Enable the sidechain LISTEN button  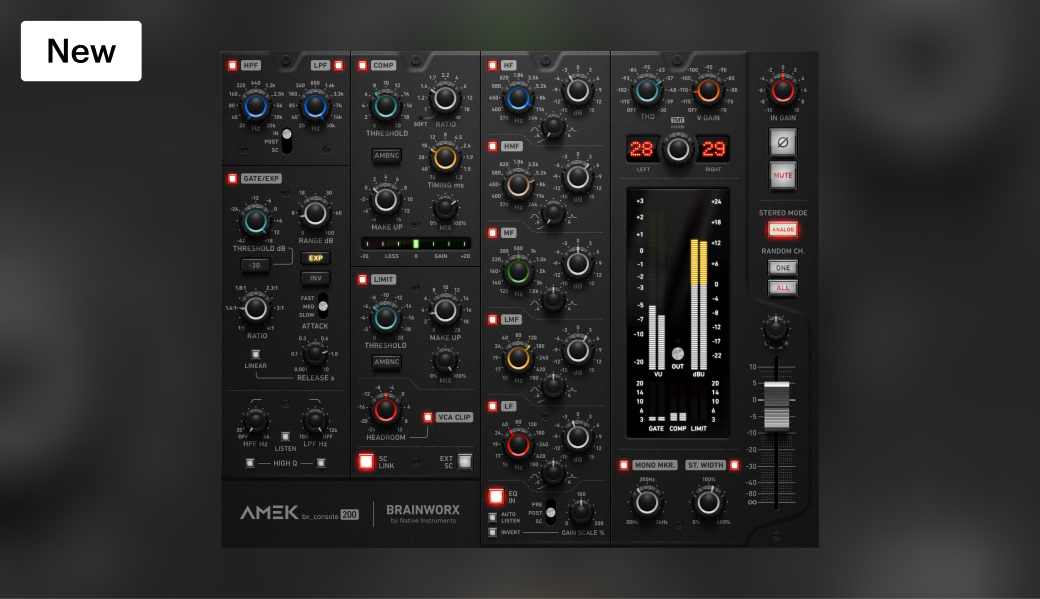click(x=285, y=436)
